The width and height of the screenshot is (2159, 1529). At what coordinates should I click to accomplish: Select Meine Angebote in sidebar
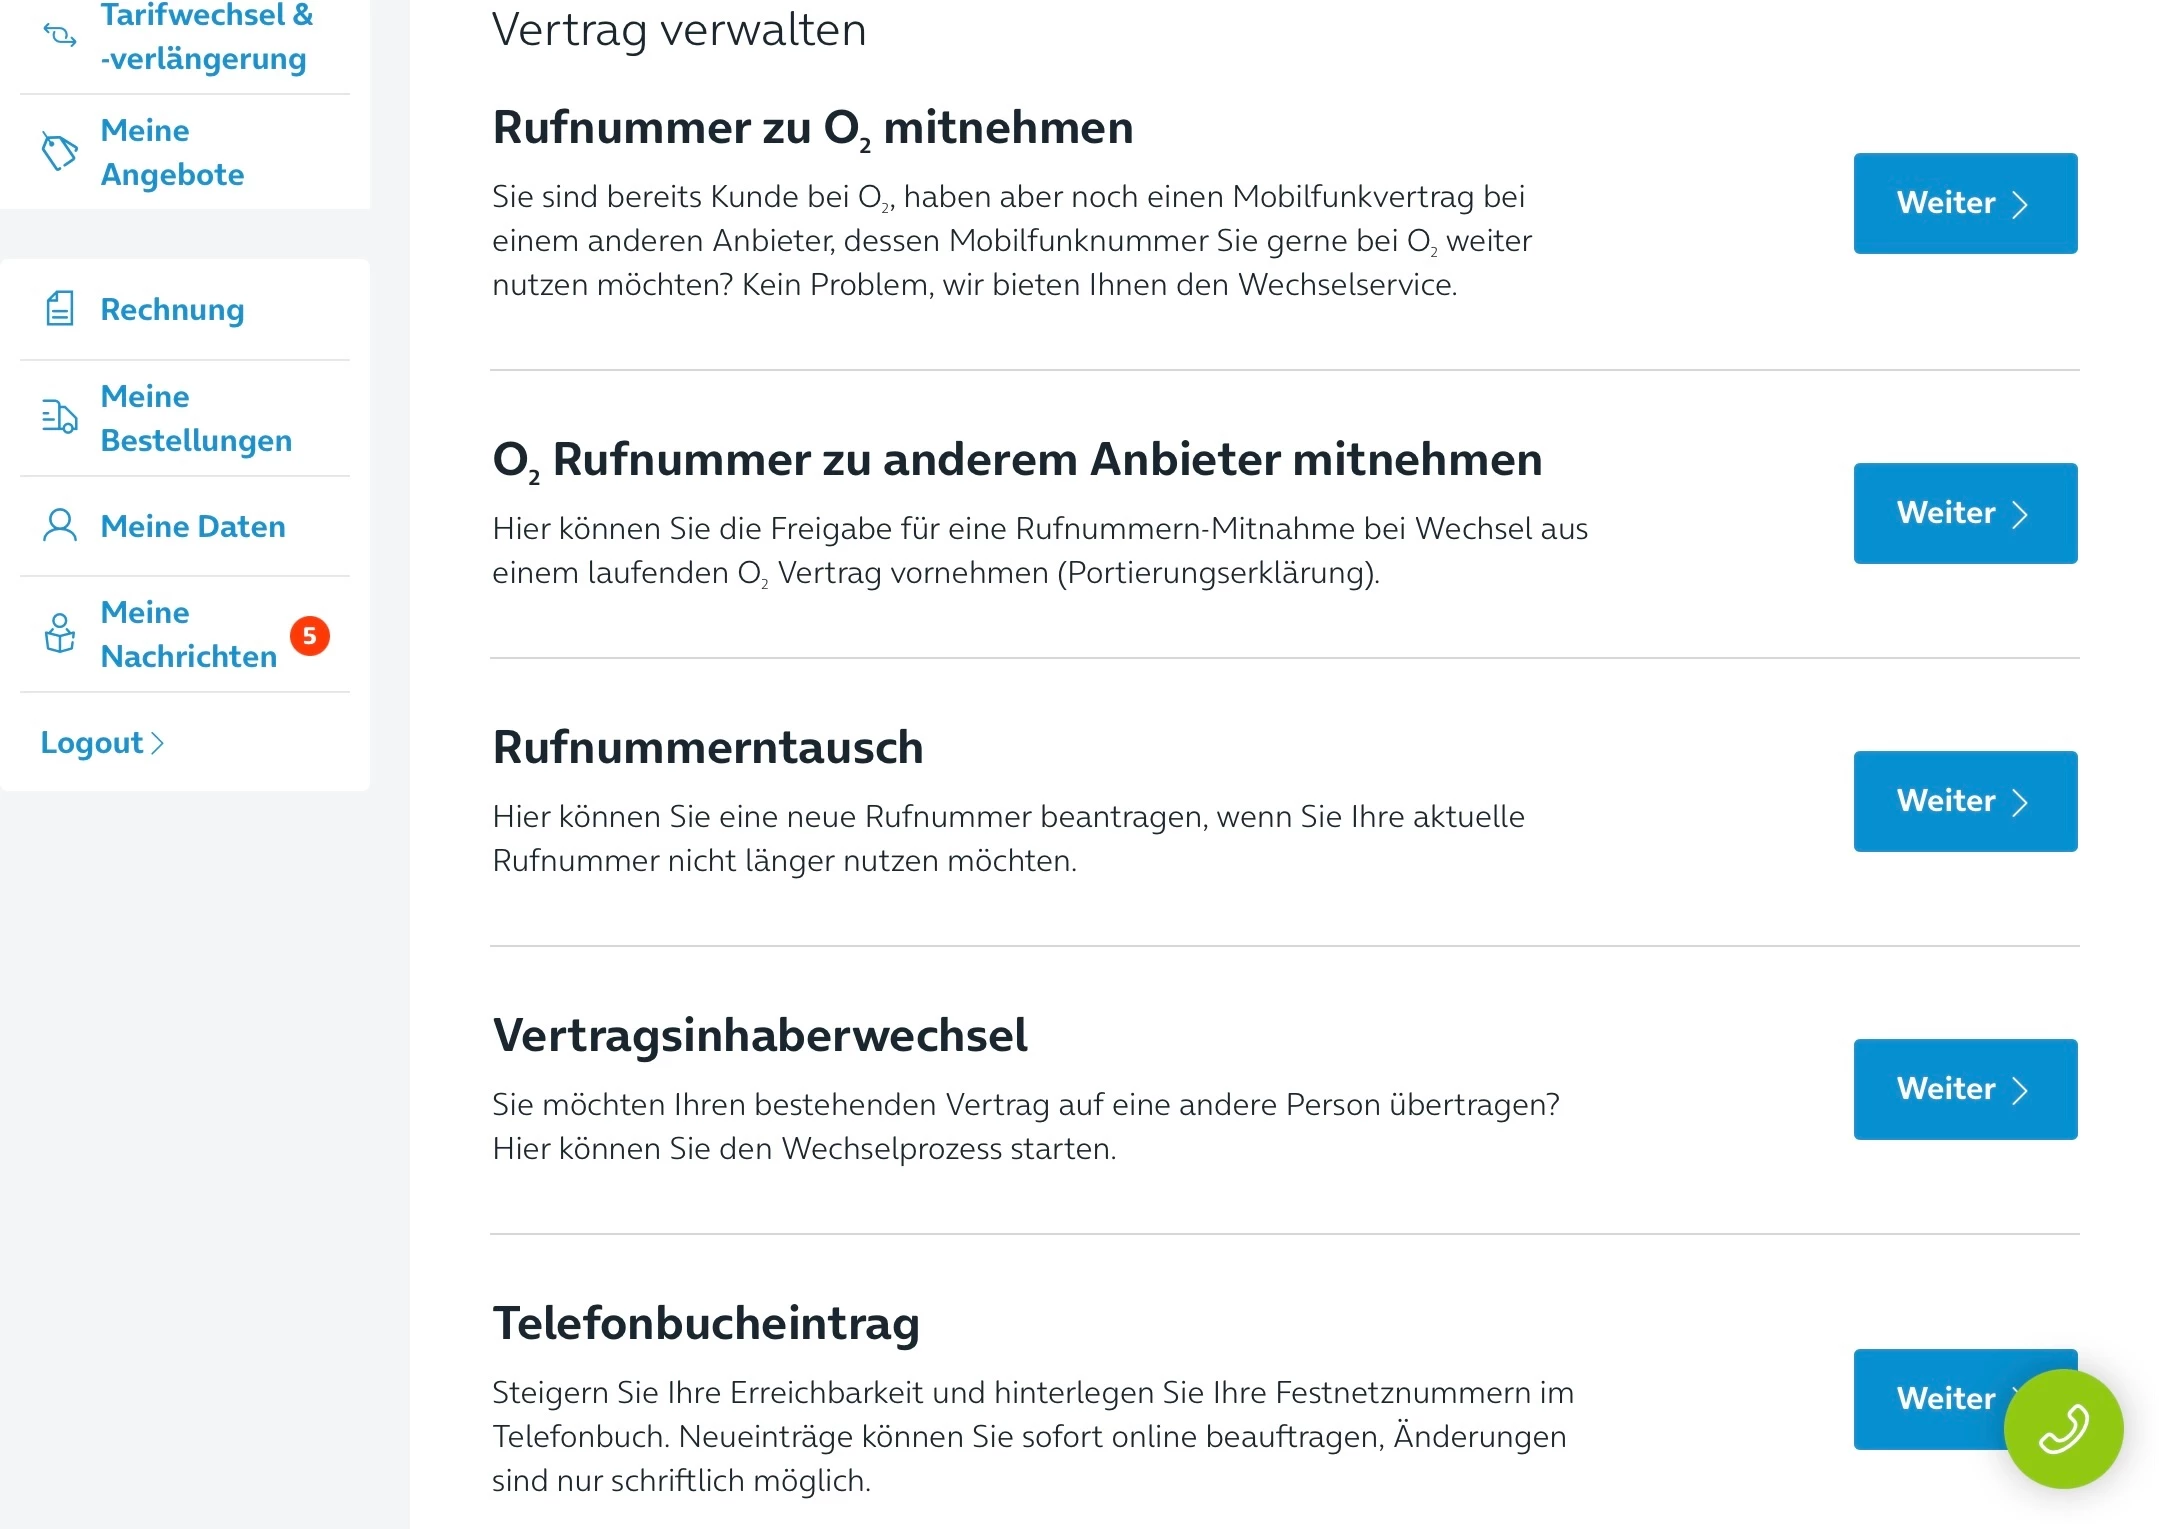[172, 152]
